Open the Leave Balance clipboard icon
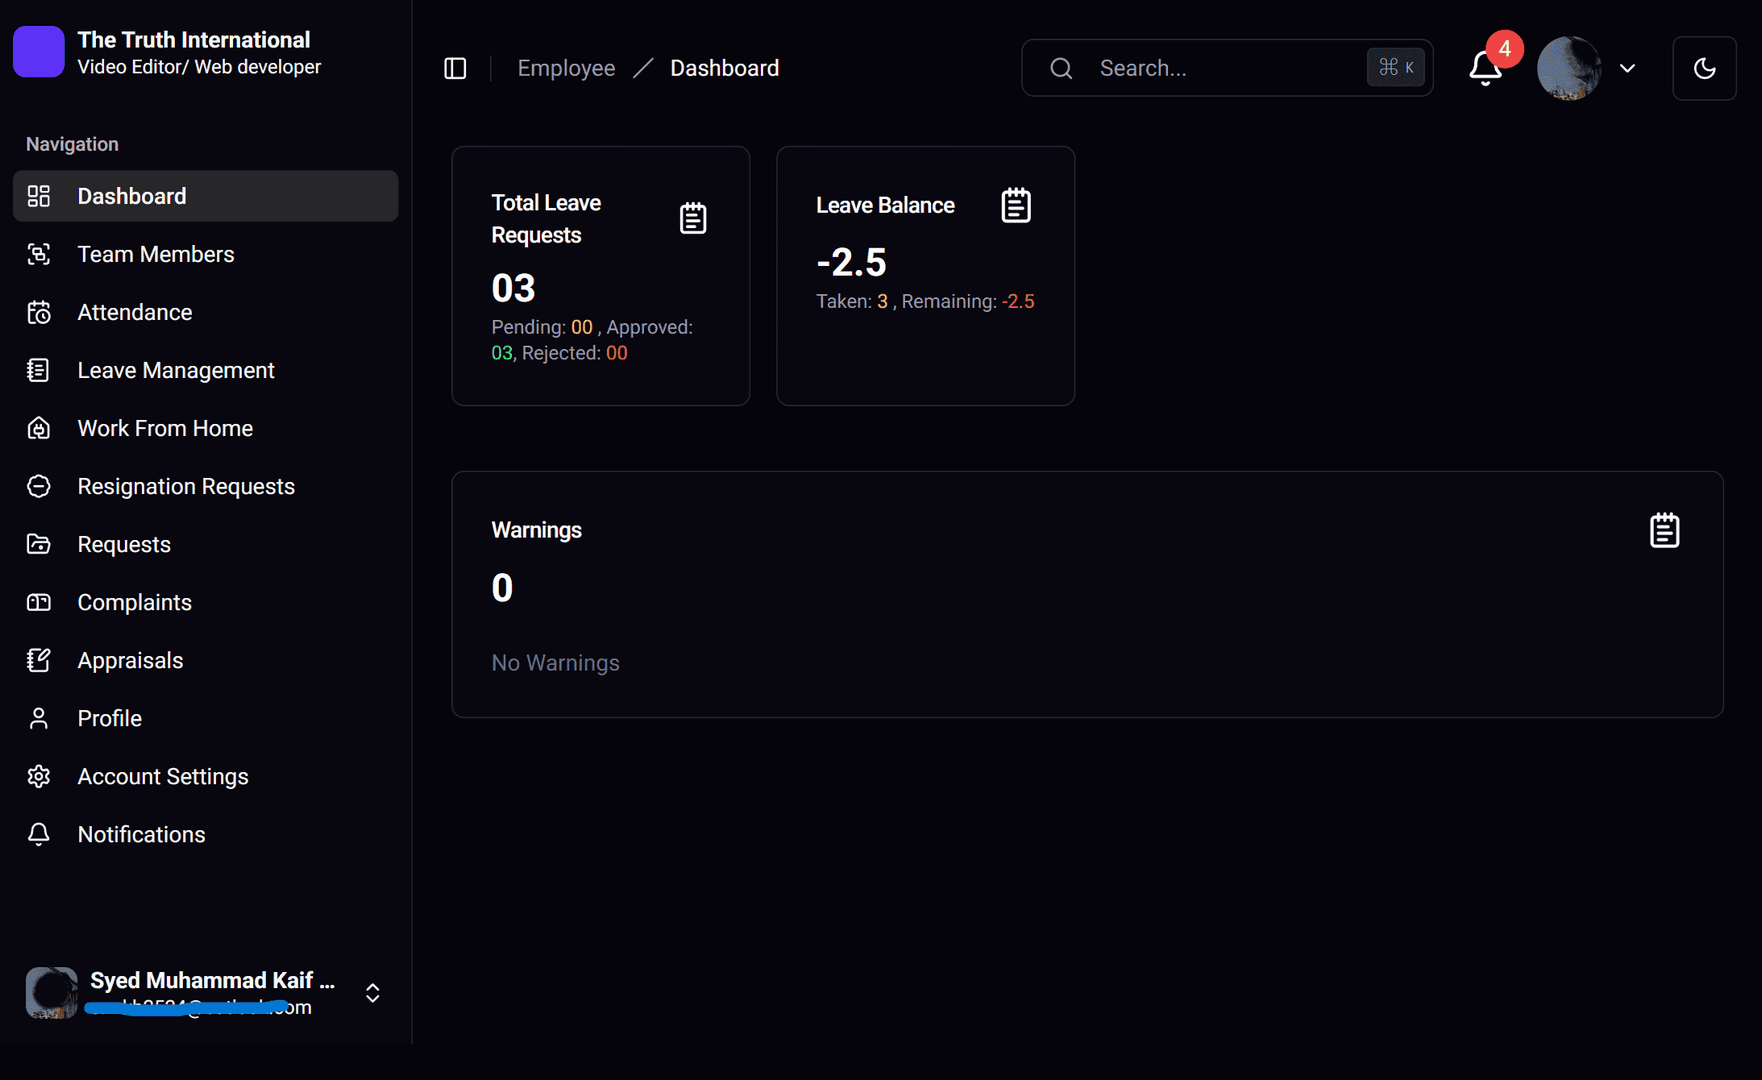Viewport: 1762px width, 1080px height. click(1015, 204)
